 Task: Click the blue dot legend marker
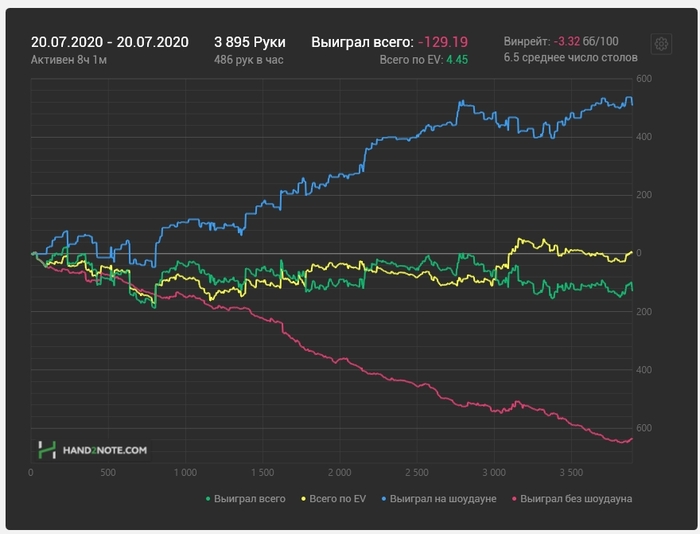coord(384,499)
